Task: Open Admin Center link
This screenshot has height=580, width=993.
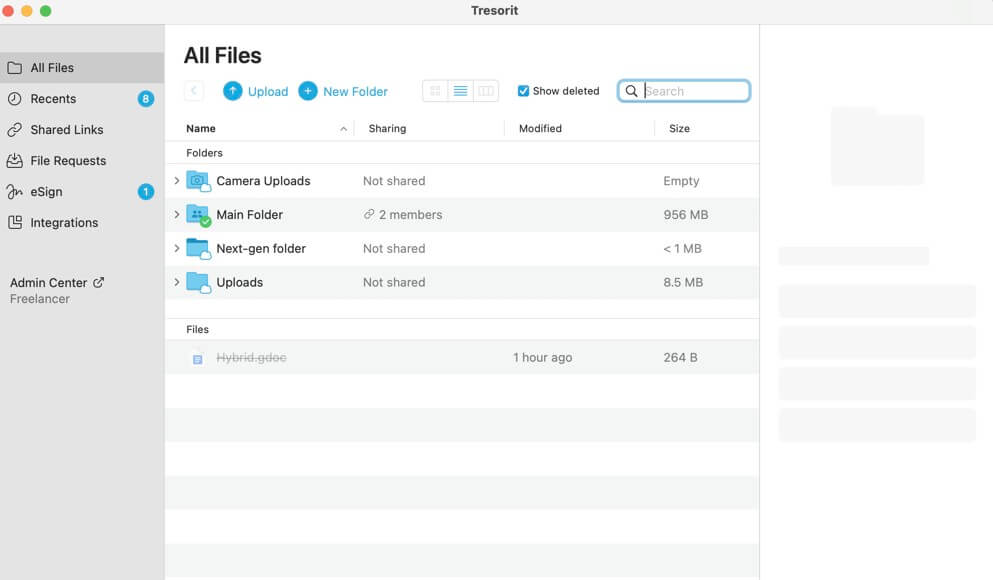Action: pyautogui.click(x=48, y=283)
